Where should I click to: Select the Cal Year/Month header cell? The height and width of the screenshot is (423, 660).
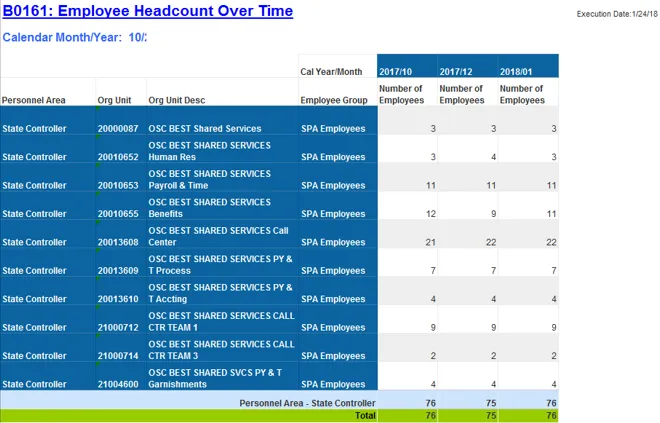click(x=331, y=72)
